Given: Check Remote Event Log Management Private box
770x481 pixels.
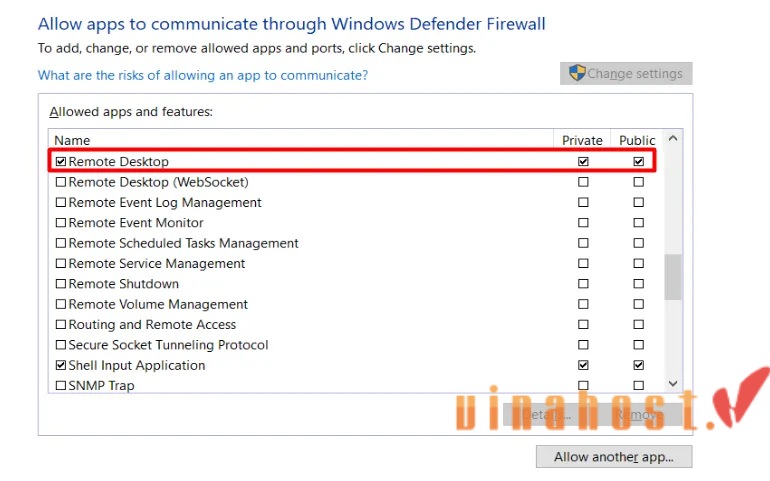Looking at the screenshot, I should coord(583,202).
